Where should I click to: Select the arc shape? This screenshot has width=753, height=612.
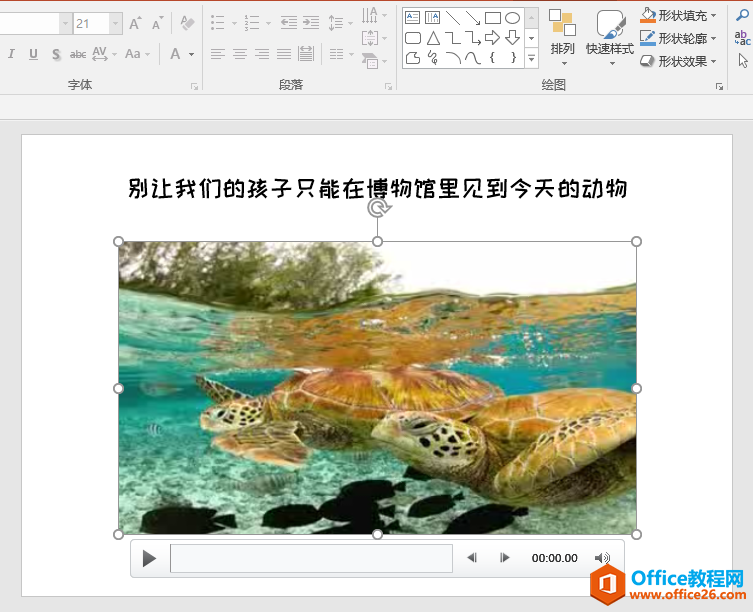[x=453, y=58]
